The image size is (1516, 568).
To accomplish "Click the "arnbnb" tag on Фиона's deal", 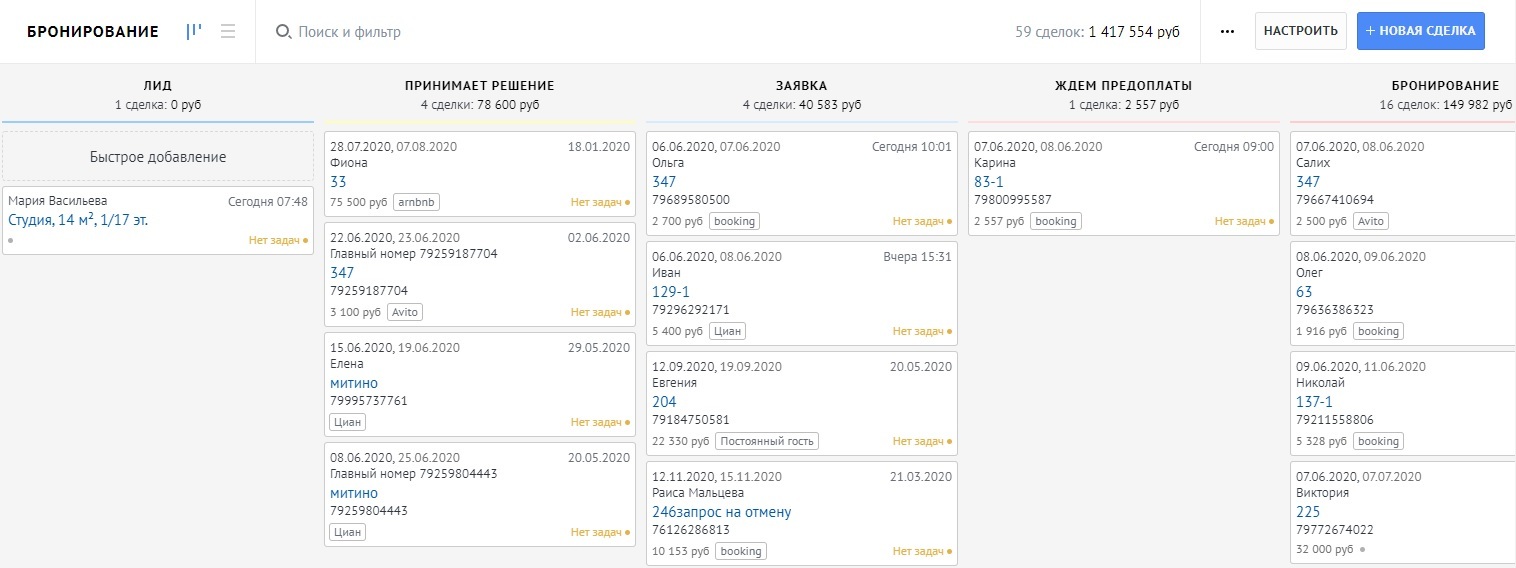I will [x=416, y=202].
